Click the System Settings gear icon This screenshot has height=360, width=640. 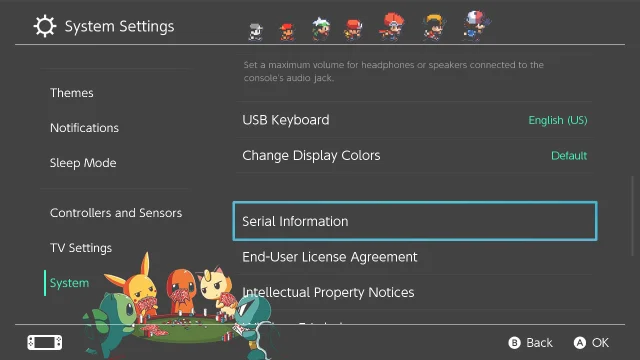pos(44,26)
